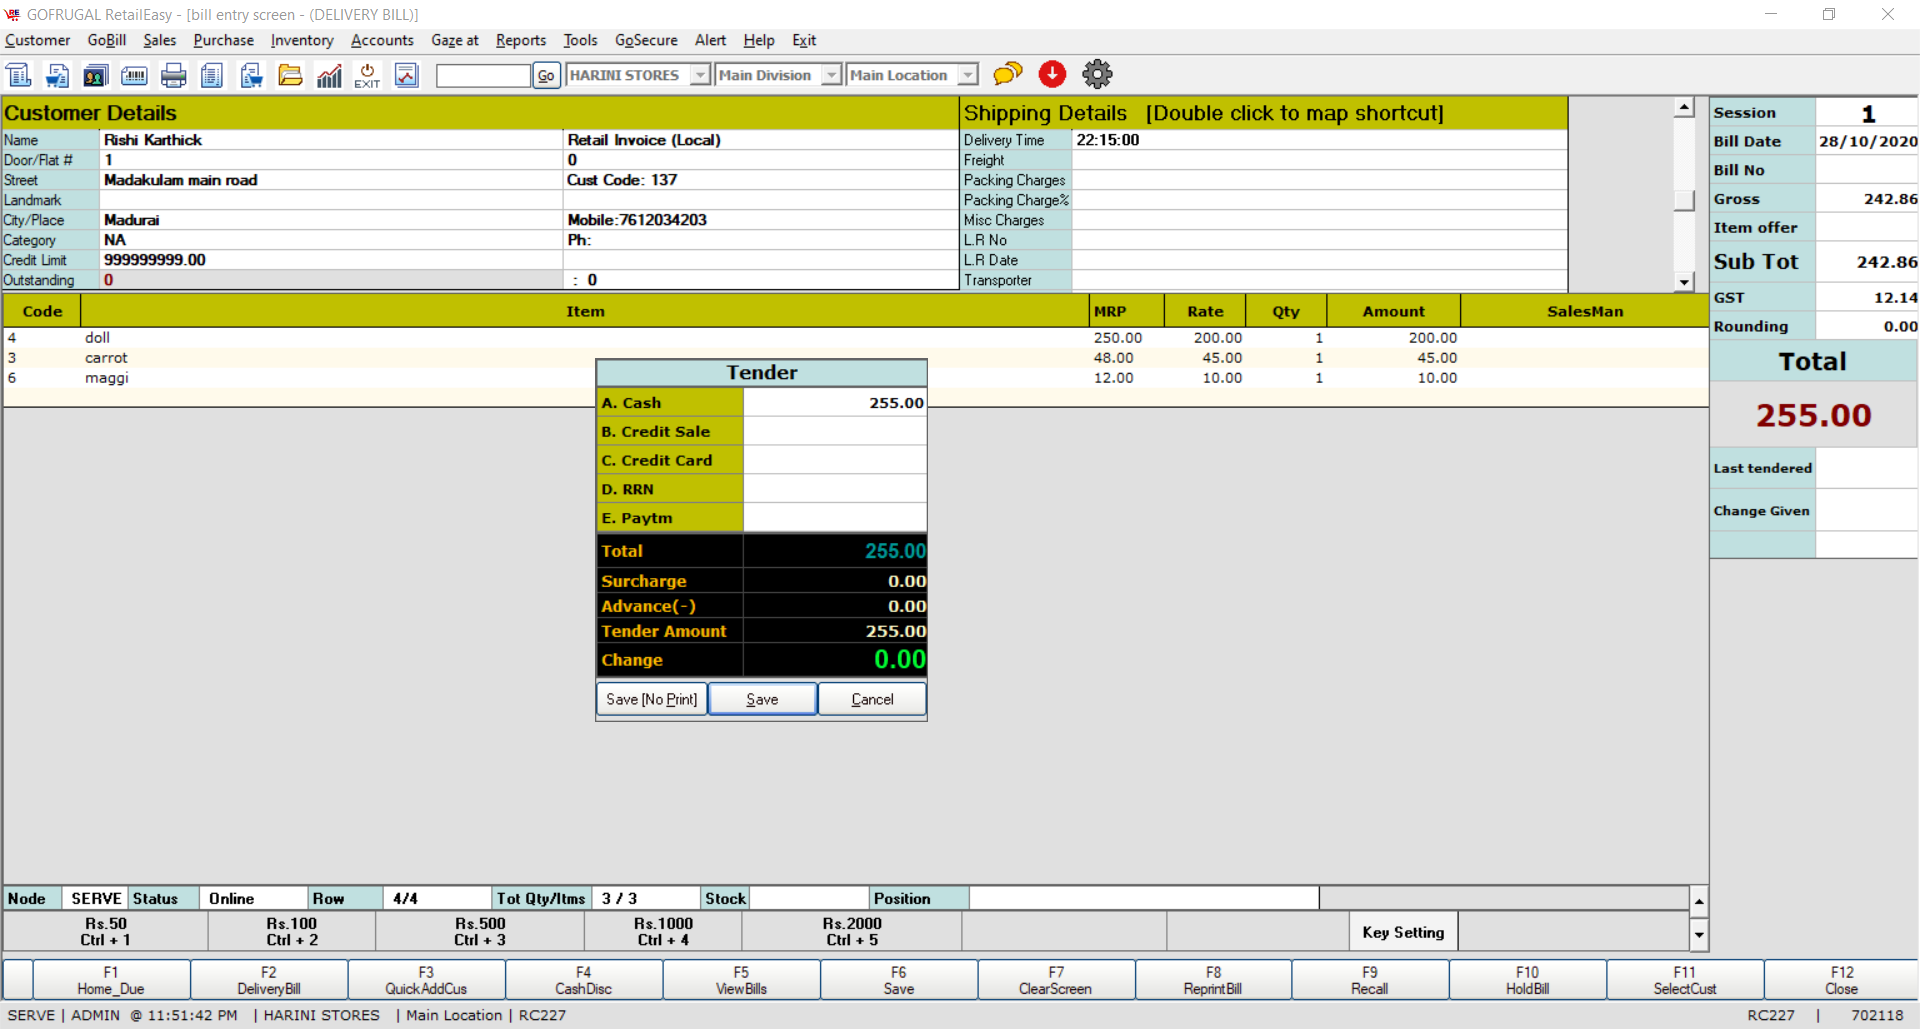
Task: Click the Rs.1000 Ctrl+4 denomination button
Action: point(663,932)
